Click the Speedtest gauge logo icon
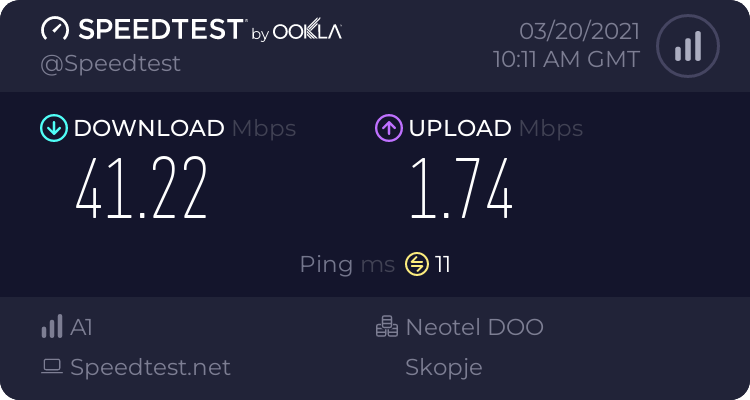Image resolution: width=750 pixels, height=400 pixels. [x=54, y=30]
